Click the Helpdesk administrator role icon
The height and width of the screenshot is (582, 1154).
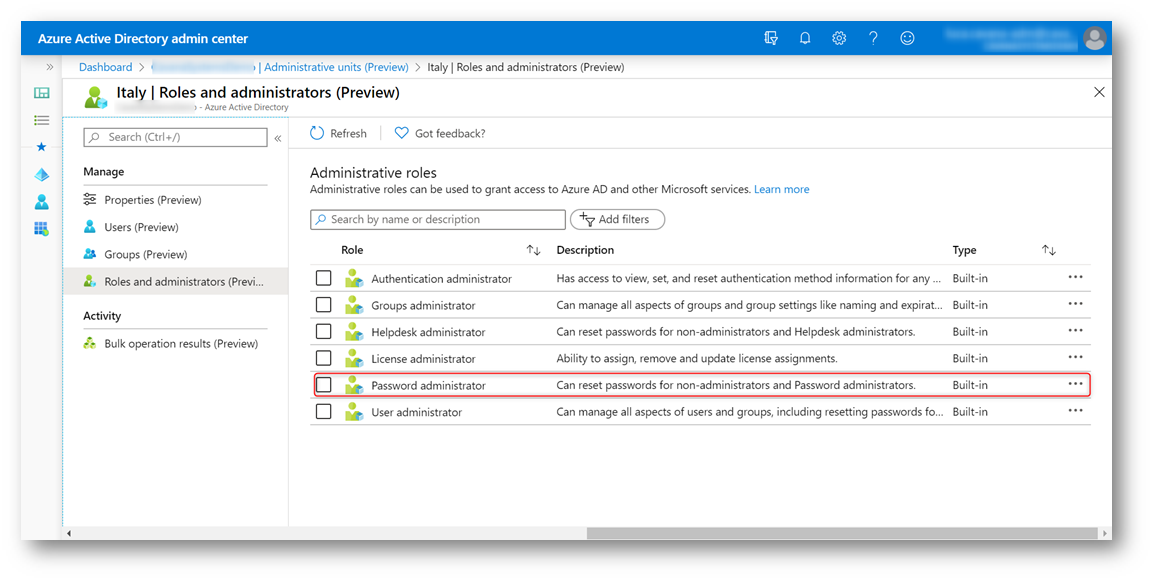(x=354, y=331)
